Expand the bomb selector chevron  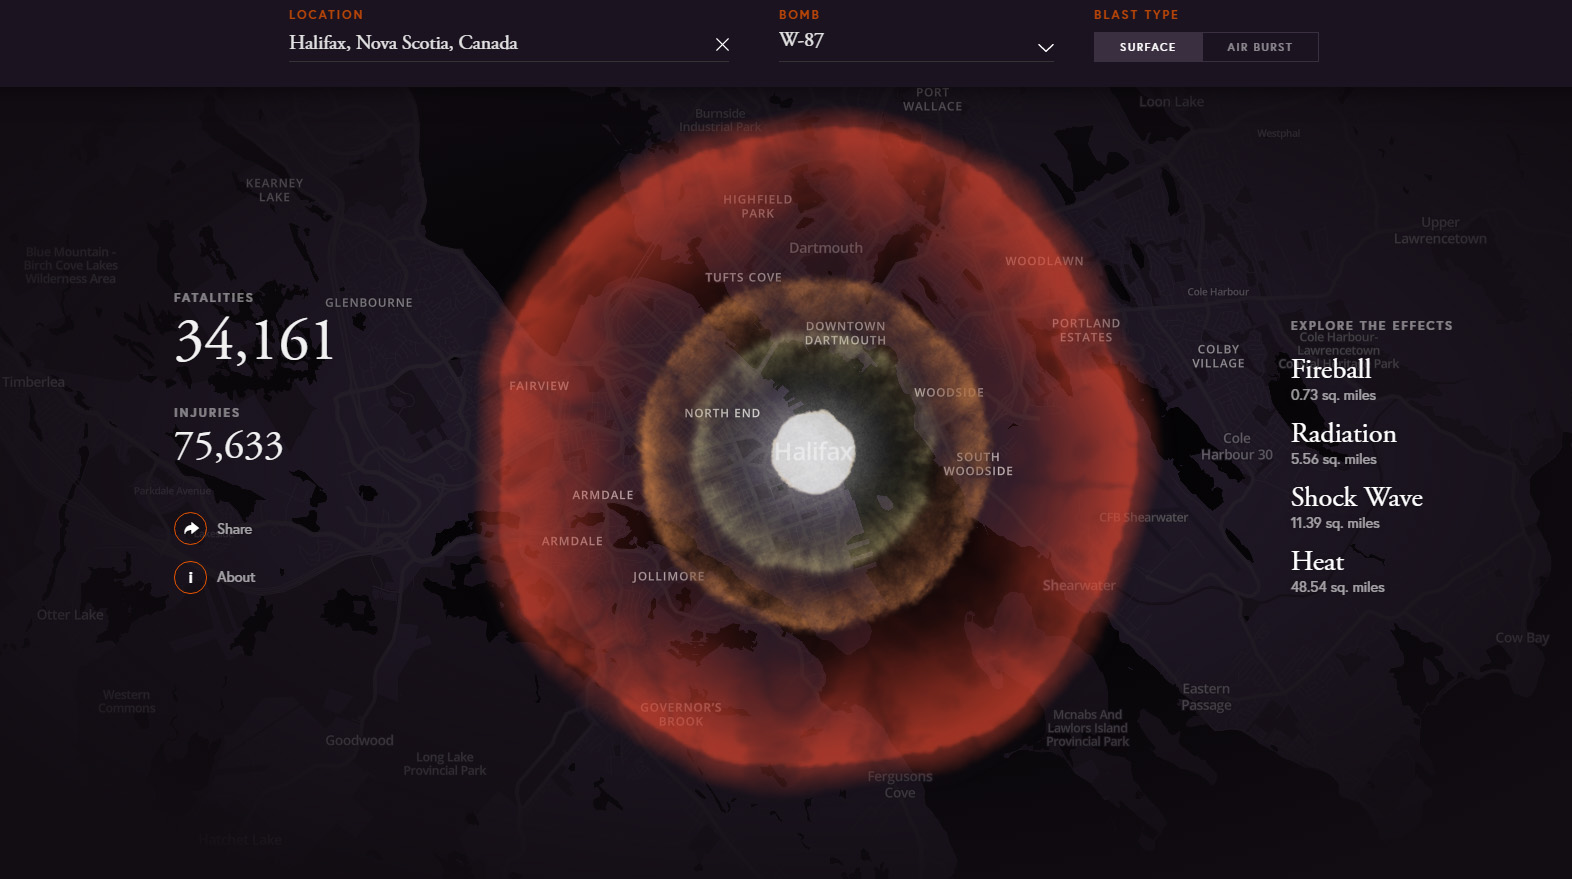(1046, 48)
